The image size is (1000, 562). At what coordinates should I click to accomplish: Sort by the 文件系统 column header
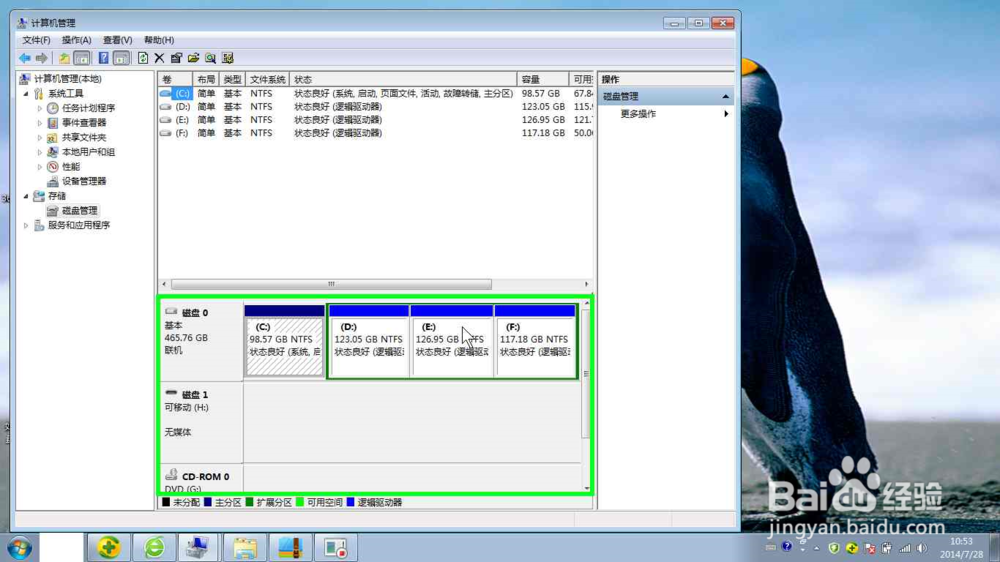tap(267, 79)
